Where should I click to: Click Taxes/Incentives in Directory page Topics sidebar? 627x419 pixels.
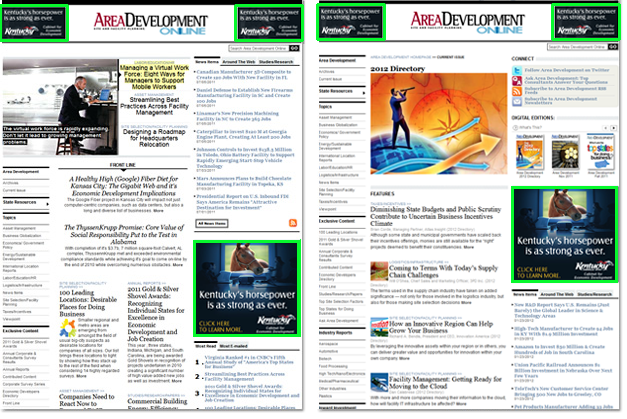(x=333, y=202)
